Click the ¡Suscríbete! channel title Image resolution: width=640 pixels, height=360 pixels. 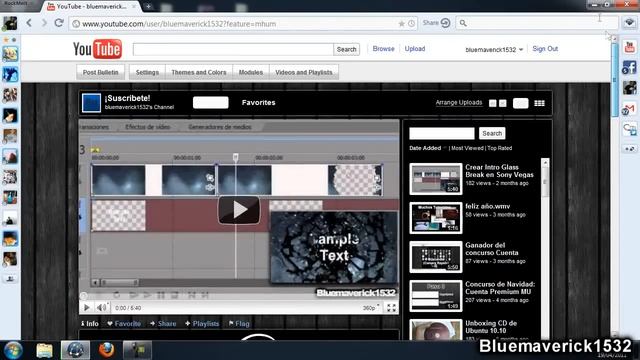pyautogui.click(x=127, y=98)
